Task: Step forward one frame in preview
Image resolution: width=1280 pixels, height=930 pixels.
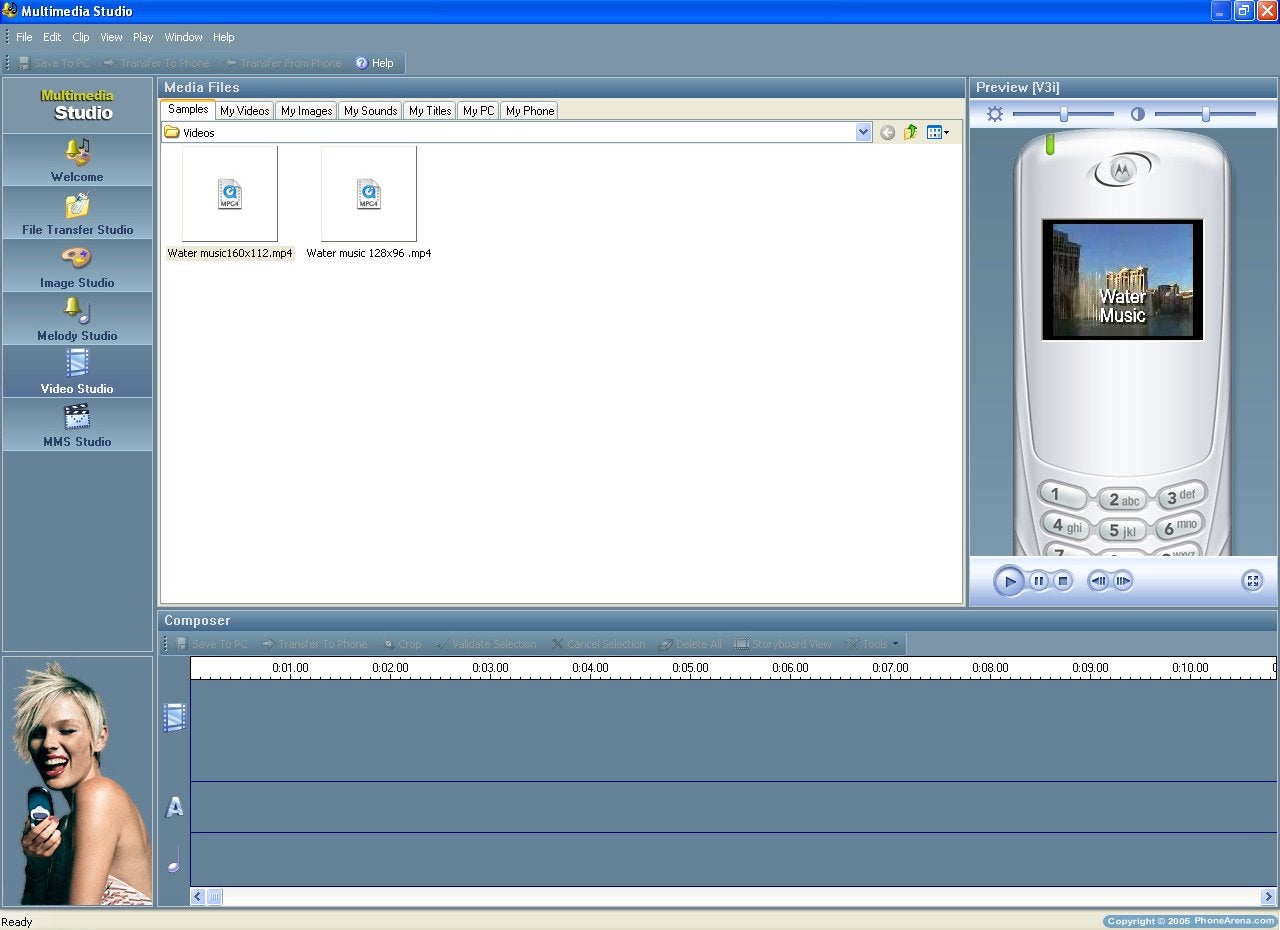Action: [1122, 581]
